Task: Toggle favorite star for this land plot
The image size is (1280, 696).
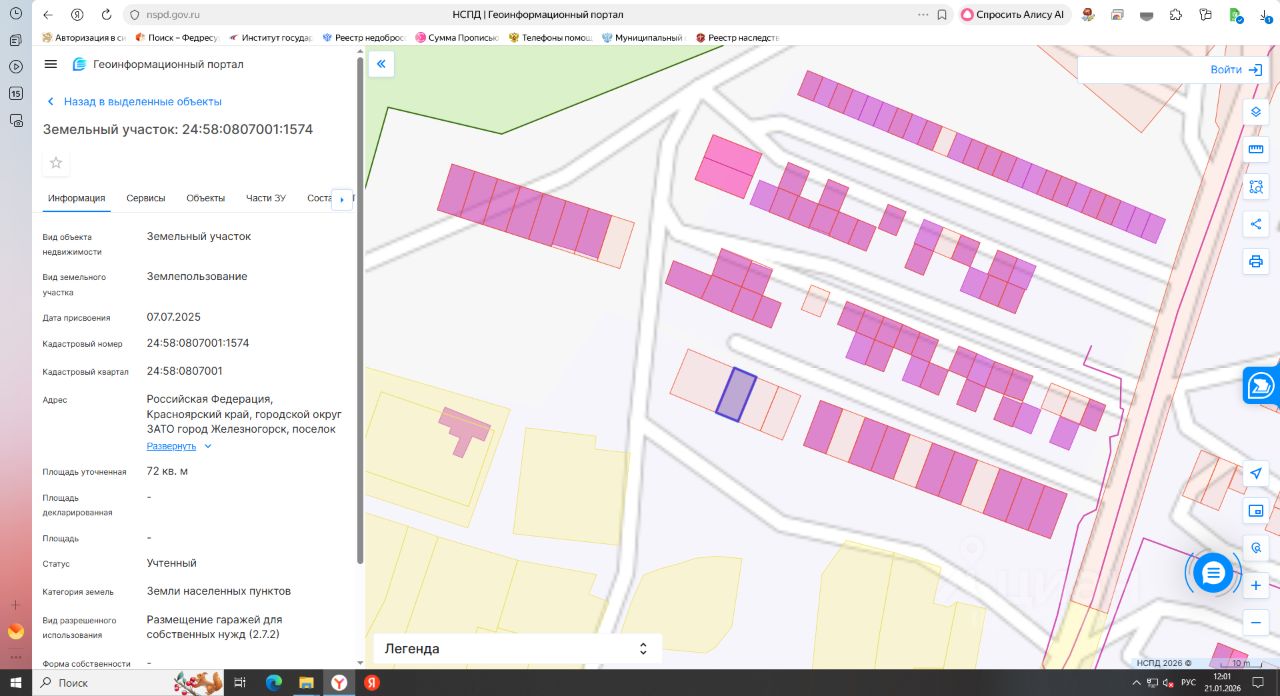Action: pyautogui.click(x=56, y=163)
